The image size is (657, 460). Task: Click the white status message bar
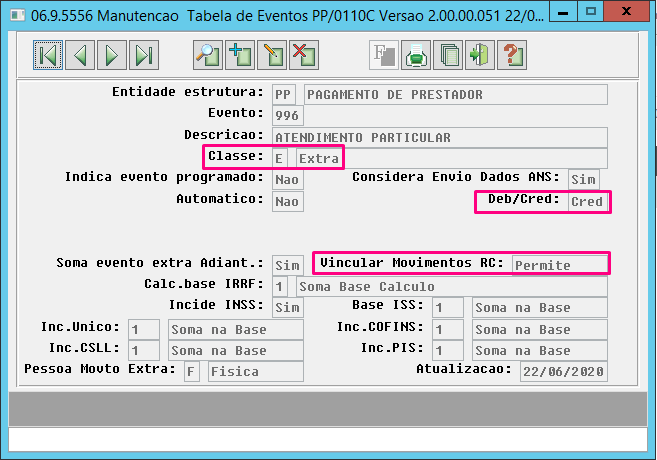pyautogui.click(x=328, y=439)
